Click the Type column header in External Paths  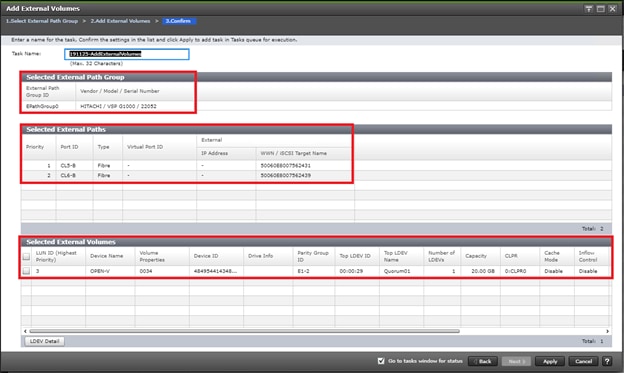pos(103,147)
